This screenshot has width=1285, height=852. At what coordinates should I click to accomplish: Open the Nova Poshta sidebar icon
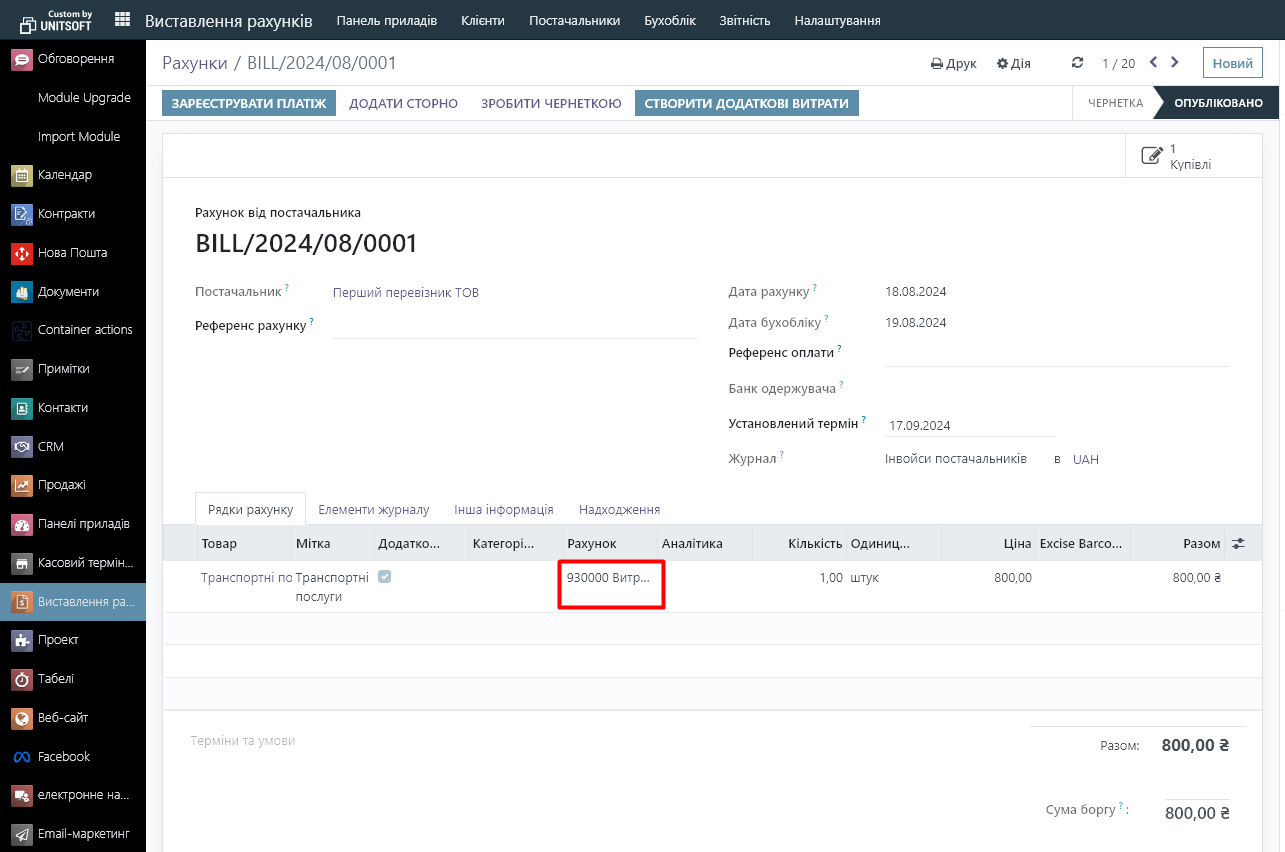22,253
